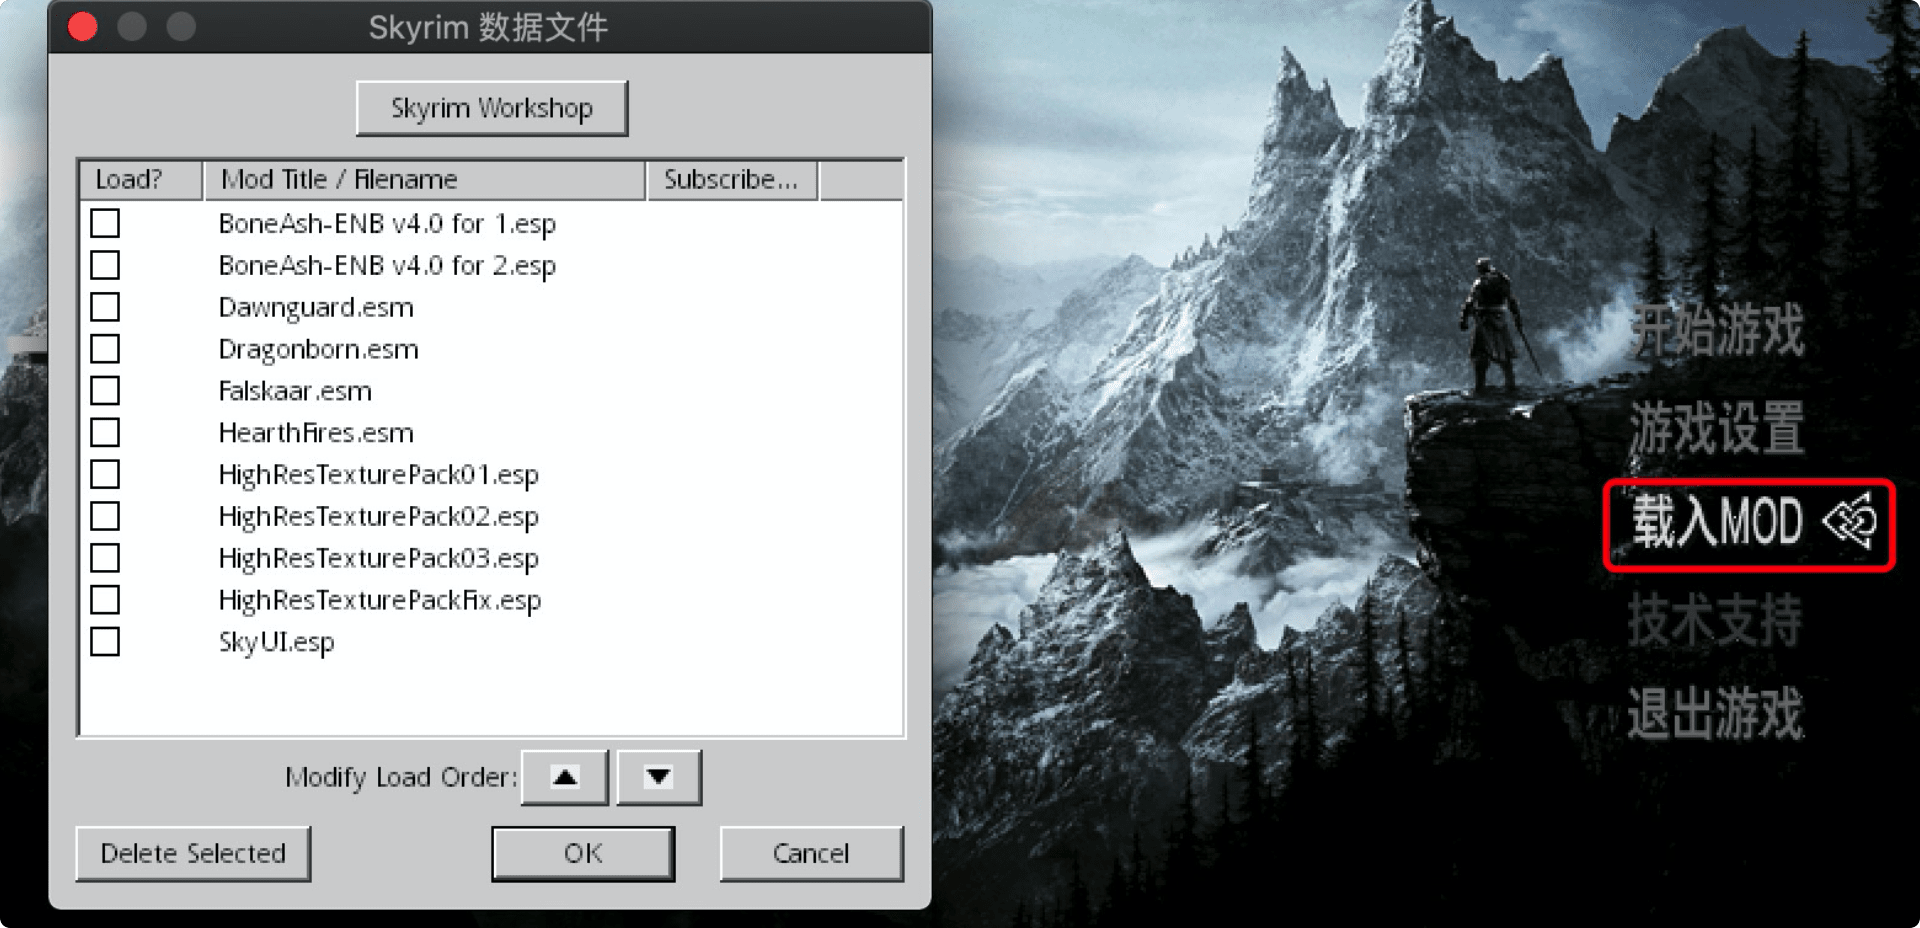The image size is (1920, 928).
Task: Enable the SkyUI.esp checkbox
Action: pos(105,641)
